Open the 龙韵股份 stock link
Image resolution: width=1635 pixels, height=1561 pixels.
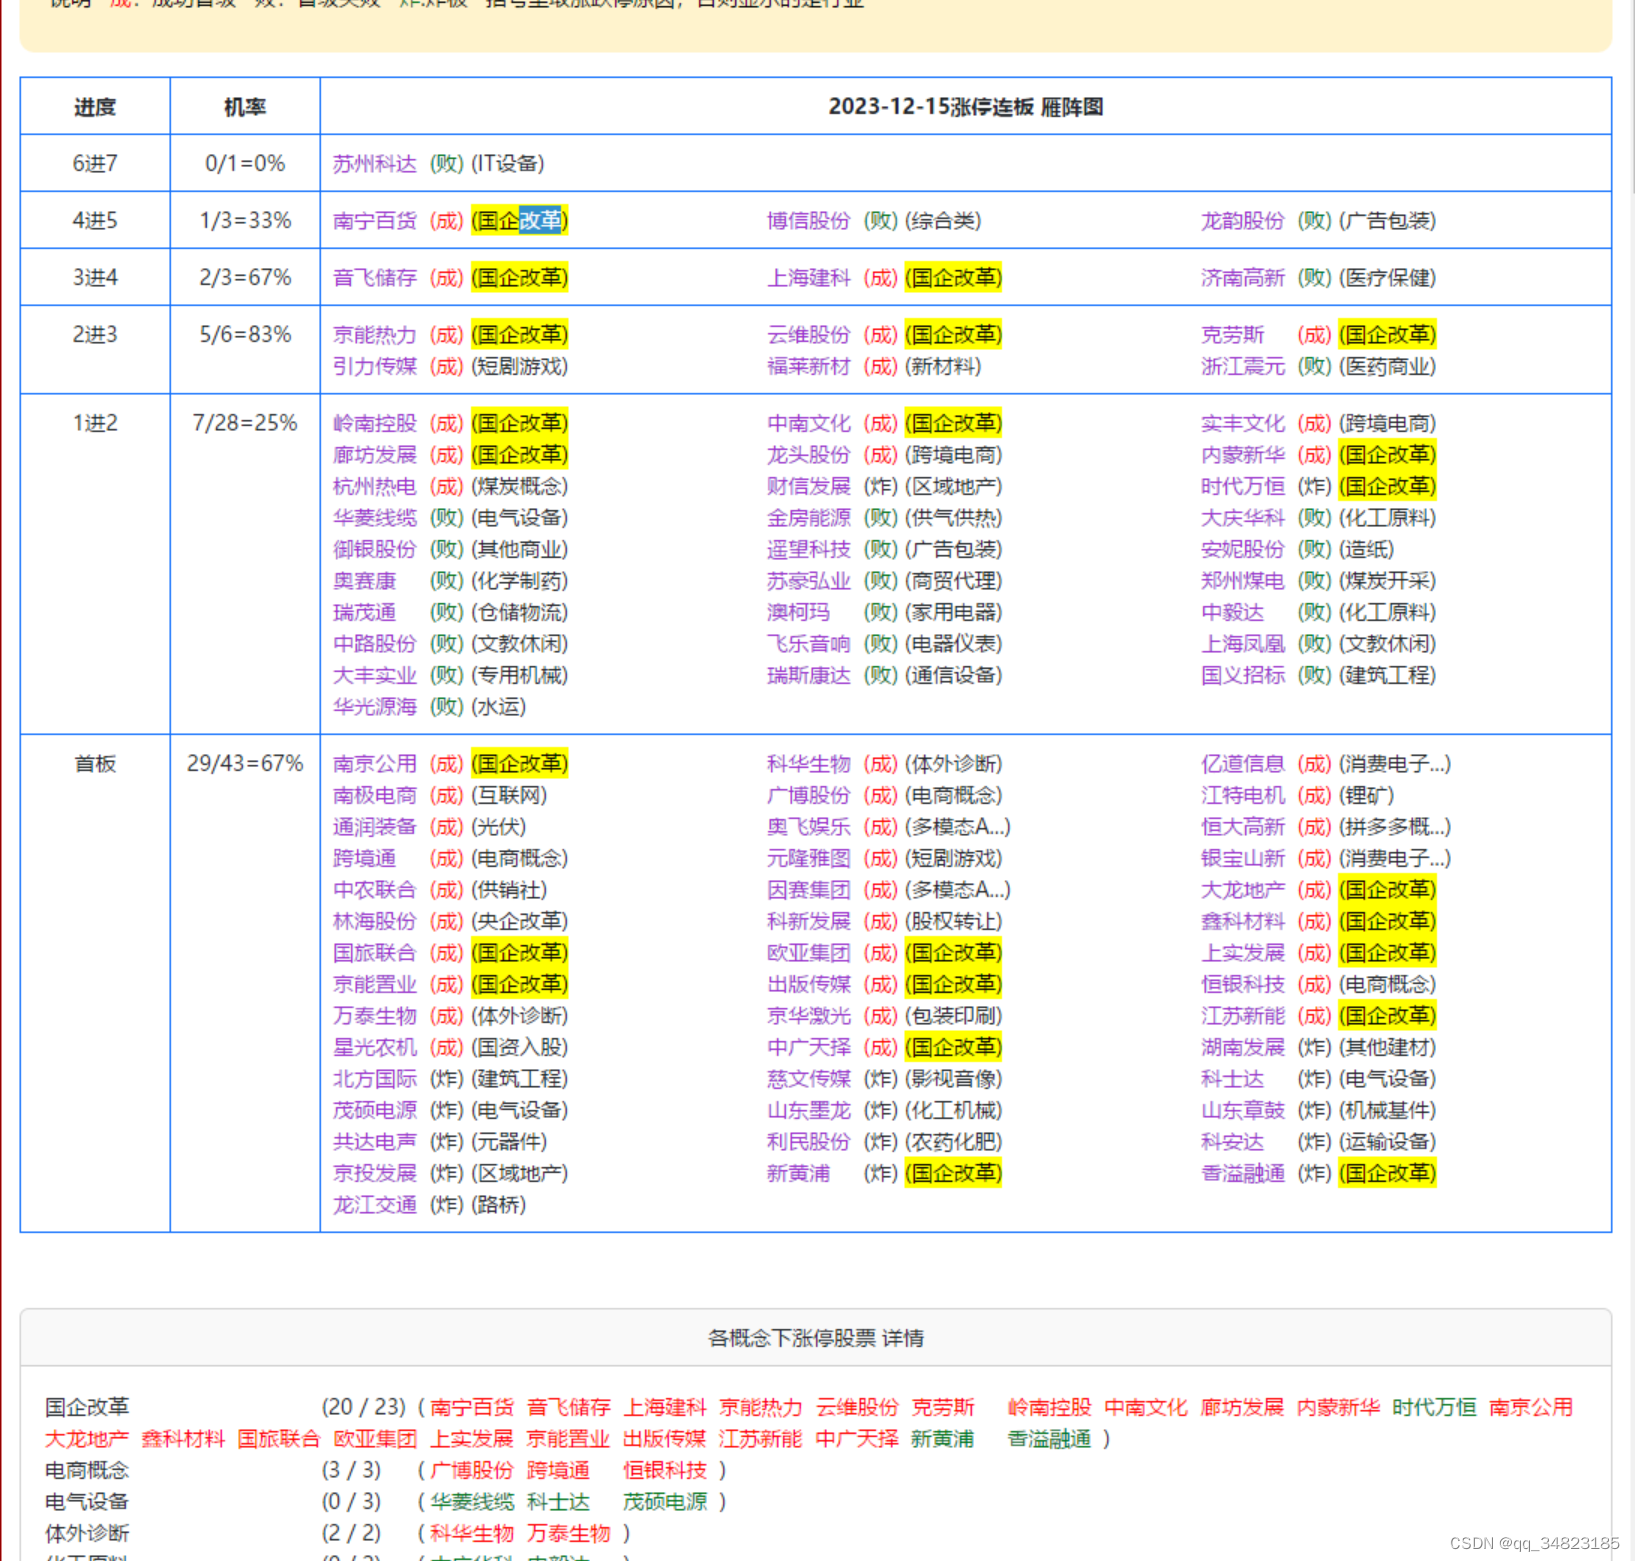coord(1242,220)
